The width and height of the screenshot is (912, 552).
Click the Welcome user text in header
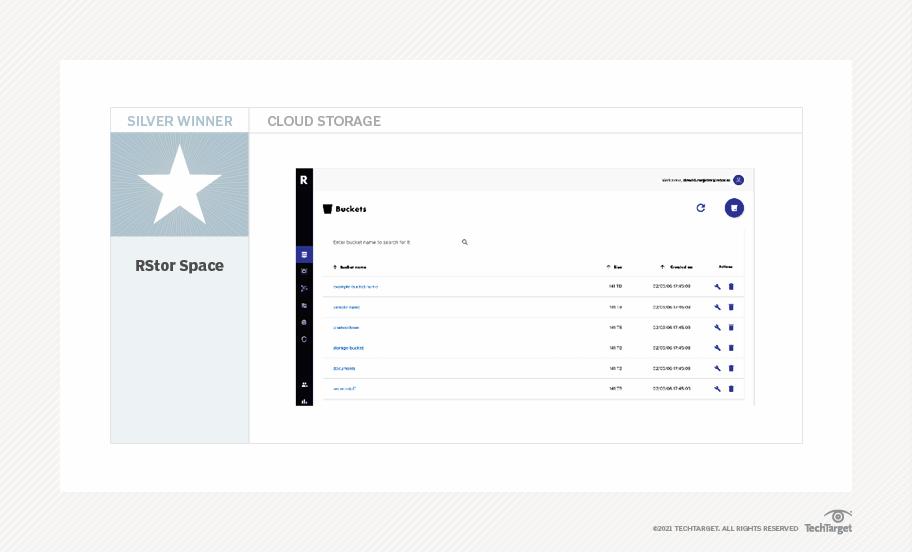pos(696,180)
